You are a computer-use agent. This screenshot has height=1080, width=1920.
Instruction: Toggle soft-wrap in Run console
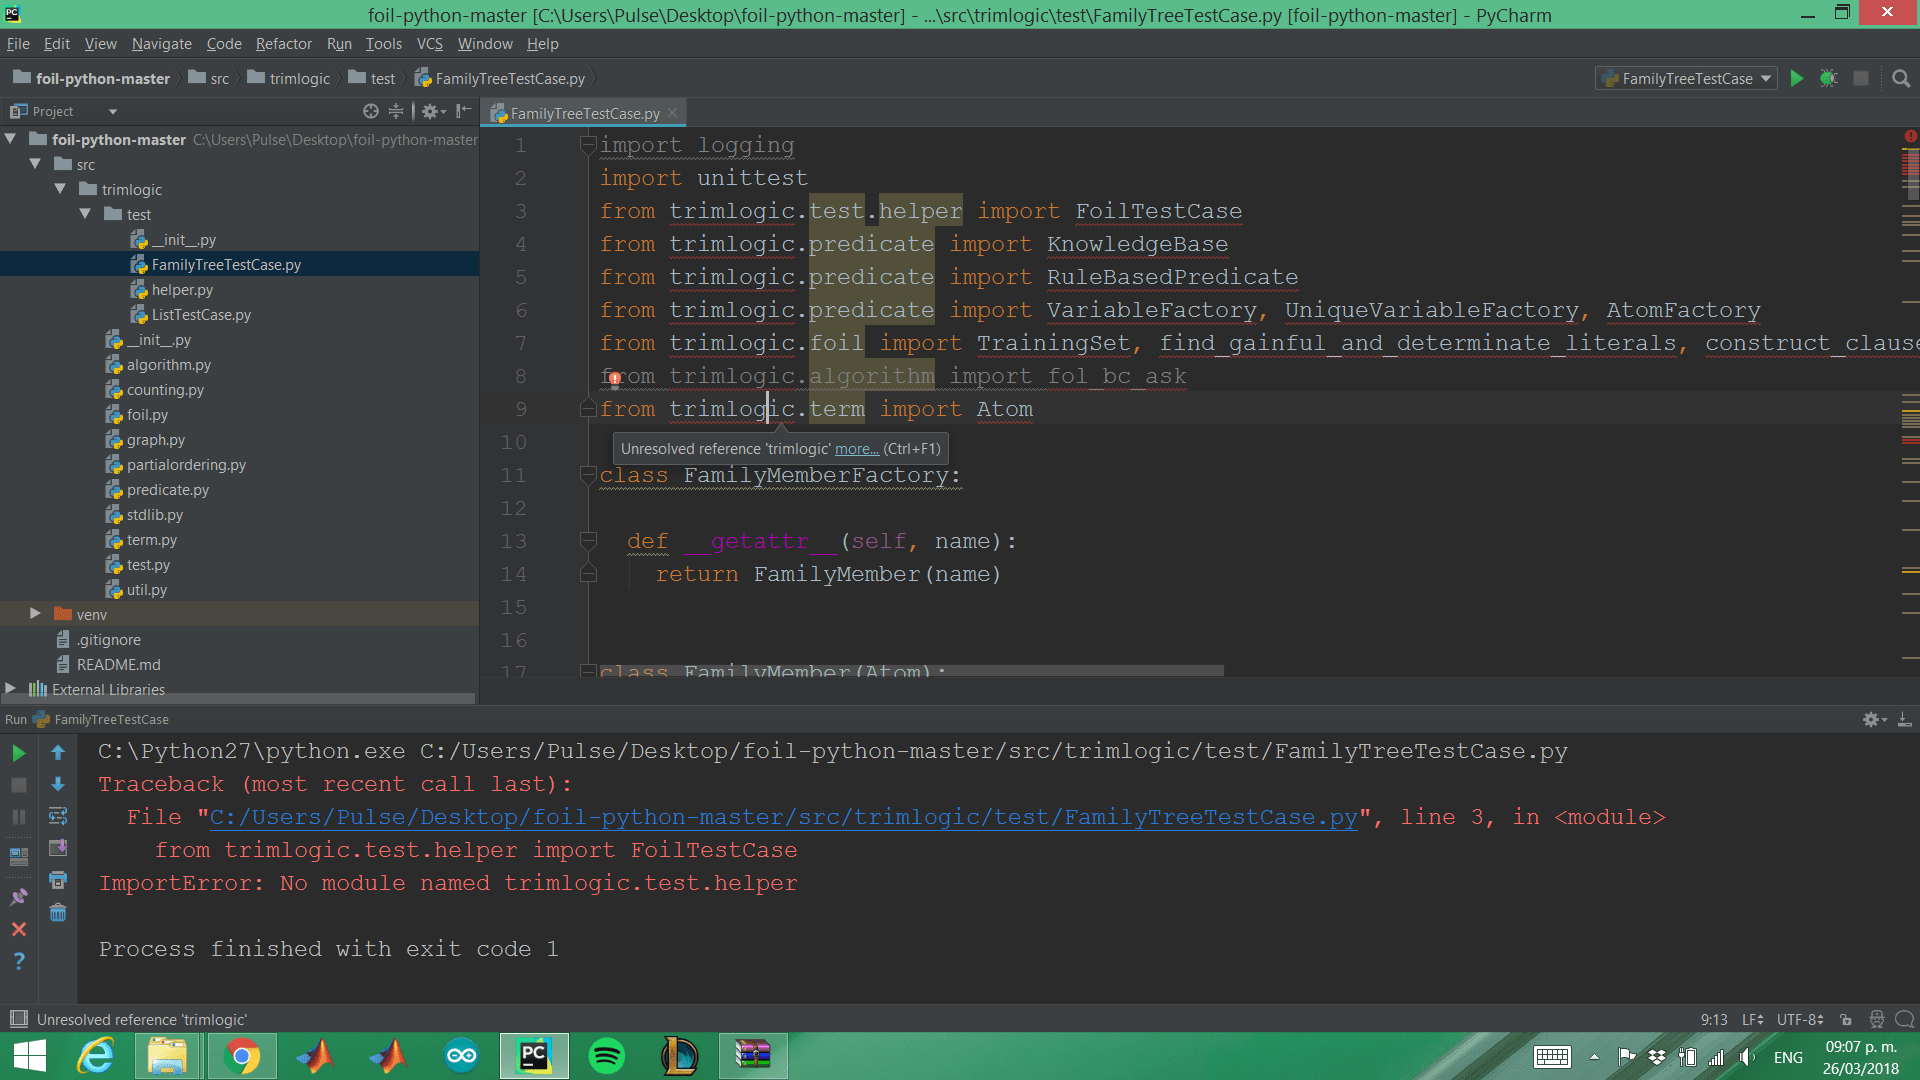point(58,816)
